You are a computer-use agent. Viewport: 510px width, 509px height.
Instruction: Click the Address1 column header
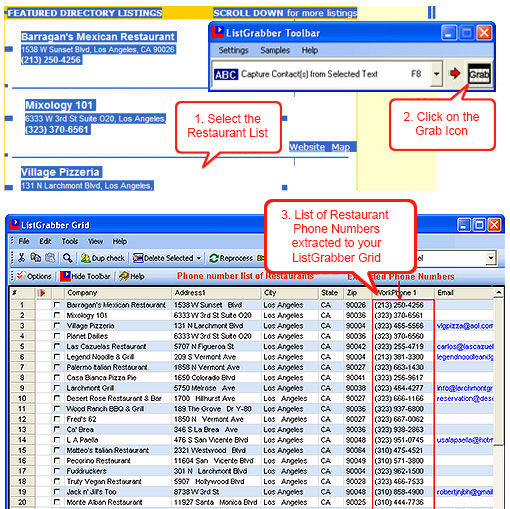[216, 293]
